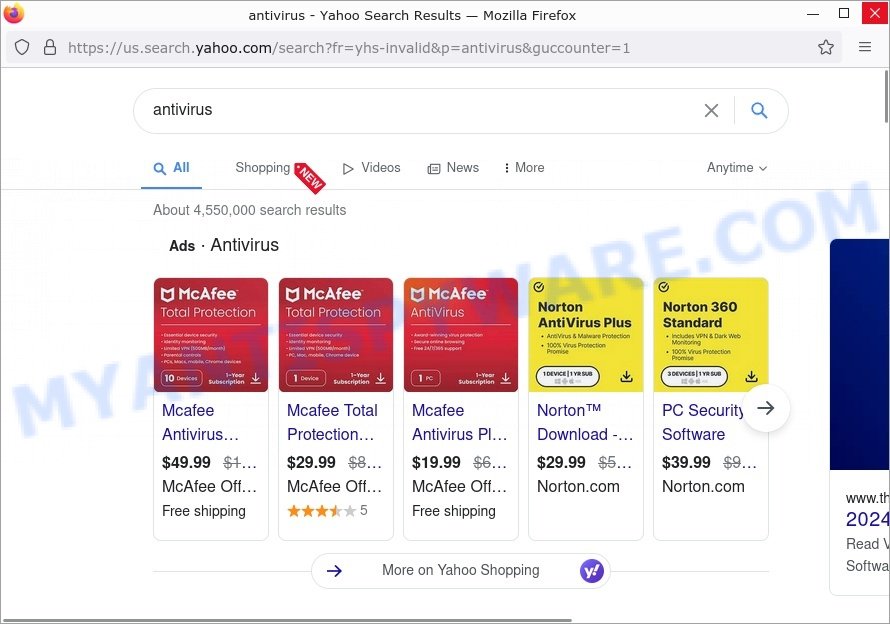Click the vertical page scrollbar
The image size is (890, 624).
pos(886,96)
